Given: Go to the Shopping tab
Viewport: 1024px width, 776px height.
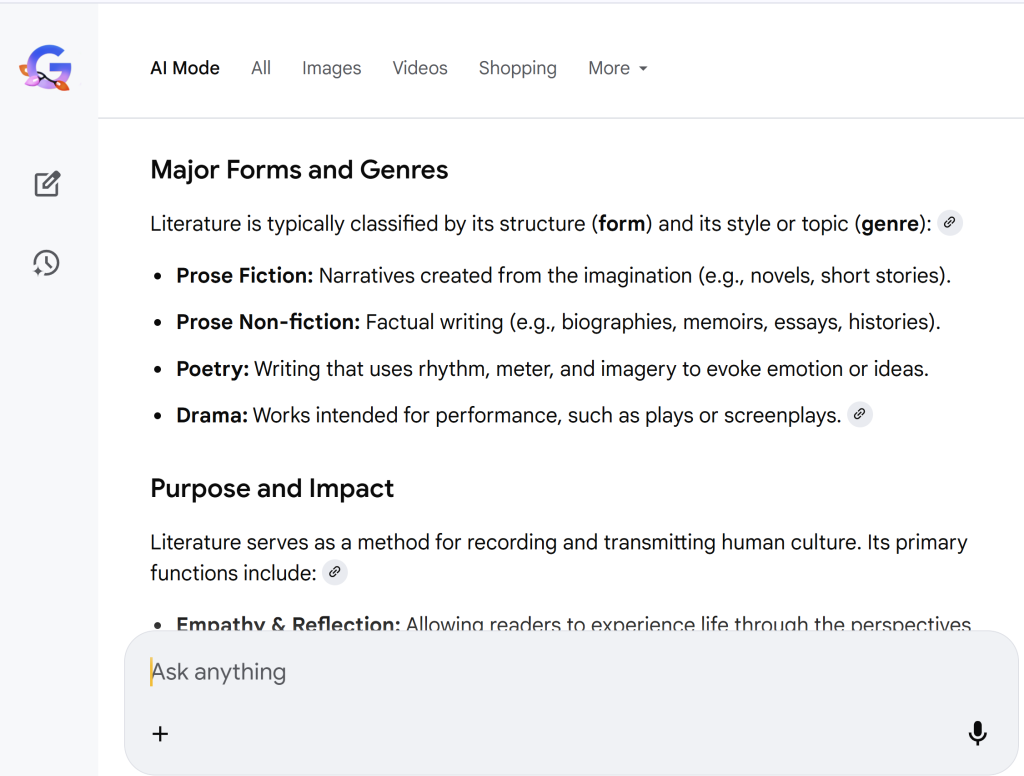Looking at the screenshot, I should pos(517,68).
